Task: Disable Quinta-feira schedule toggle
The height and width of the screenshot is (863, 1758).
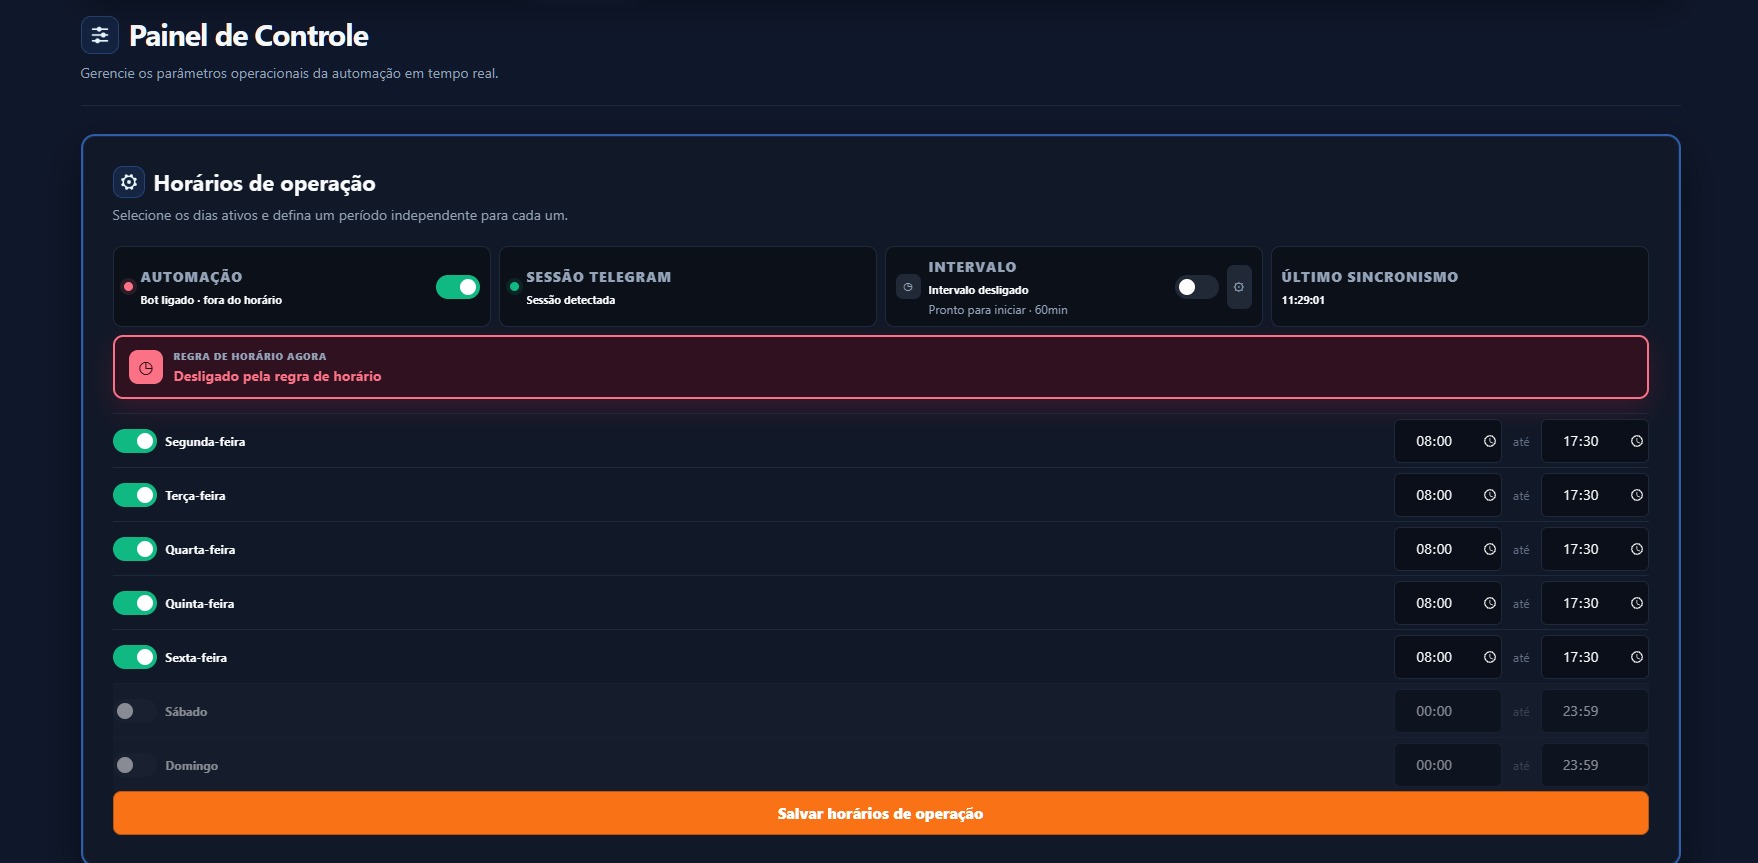Action: [135, 603]
